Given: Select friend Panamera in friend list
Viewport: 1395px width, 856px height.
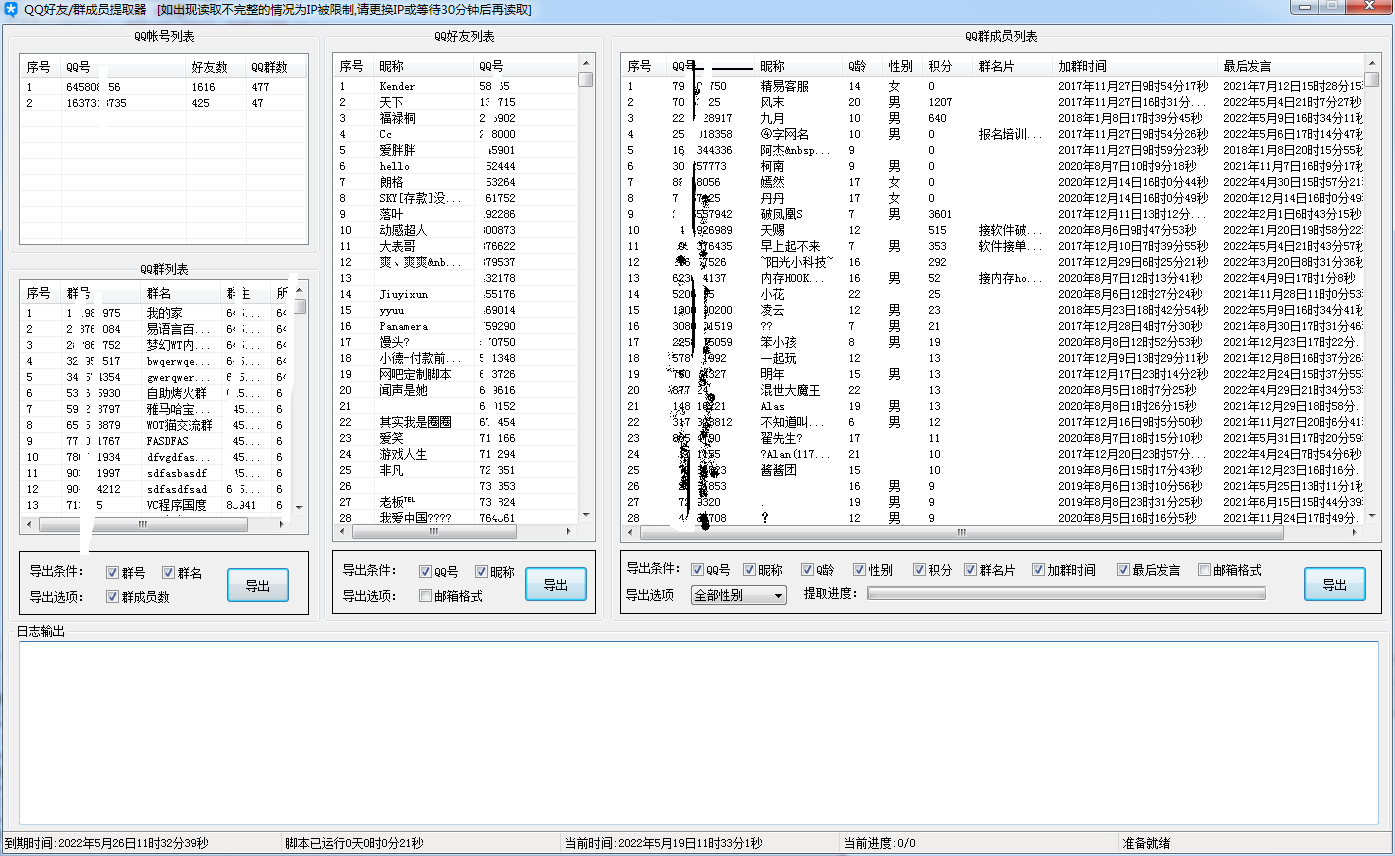Looking at the screenshot, I should (455, 326).
